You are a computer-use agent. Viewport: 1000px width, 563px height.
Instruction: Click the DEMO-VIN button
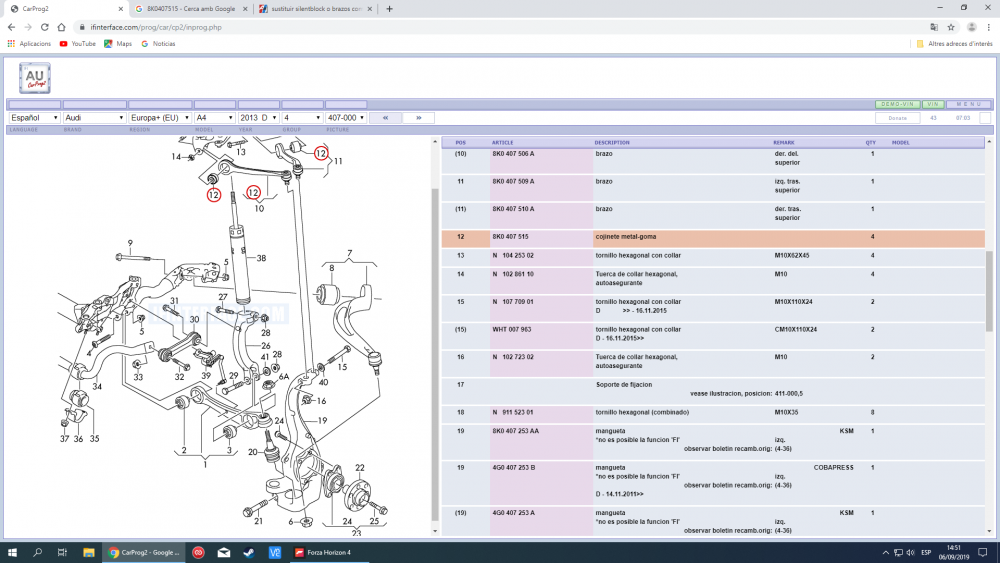(897, 105)
